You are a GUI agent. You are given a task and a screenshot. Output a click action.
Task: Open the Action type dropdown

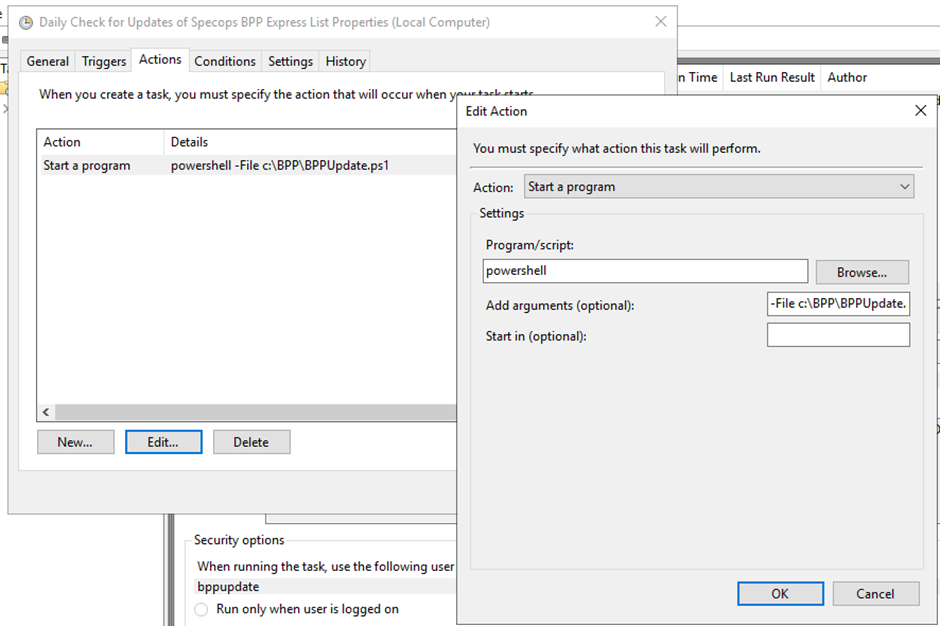coord(719,186)
